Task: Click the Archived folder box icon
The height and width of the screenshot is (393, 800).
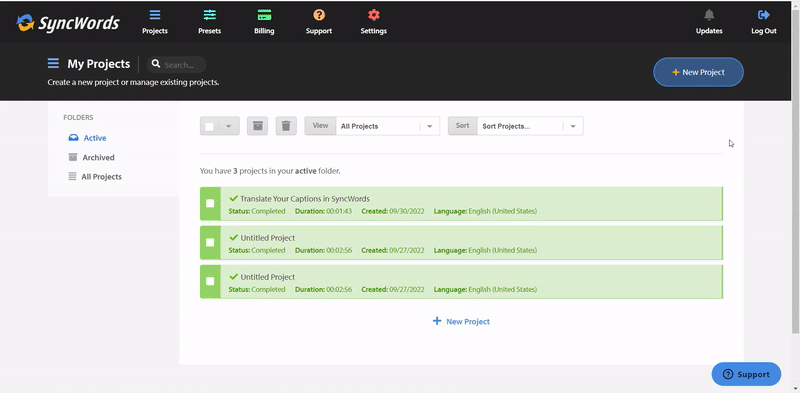Action: point(73,157)
